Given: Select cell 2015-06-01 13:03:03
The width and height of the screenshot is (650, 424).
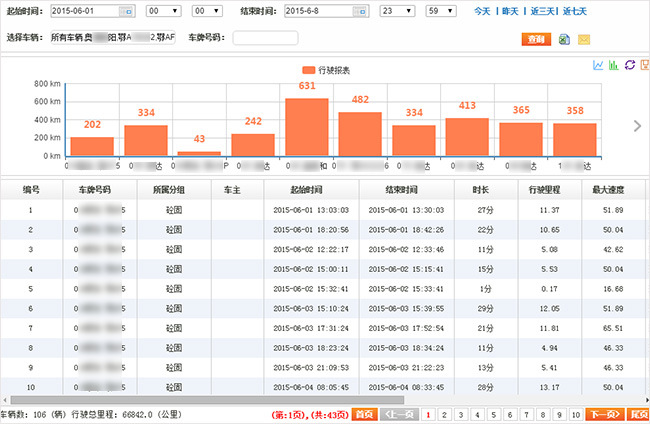Looking at the screenshot, I should [311, 210].
